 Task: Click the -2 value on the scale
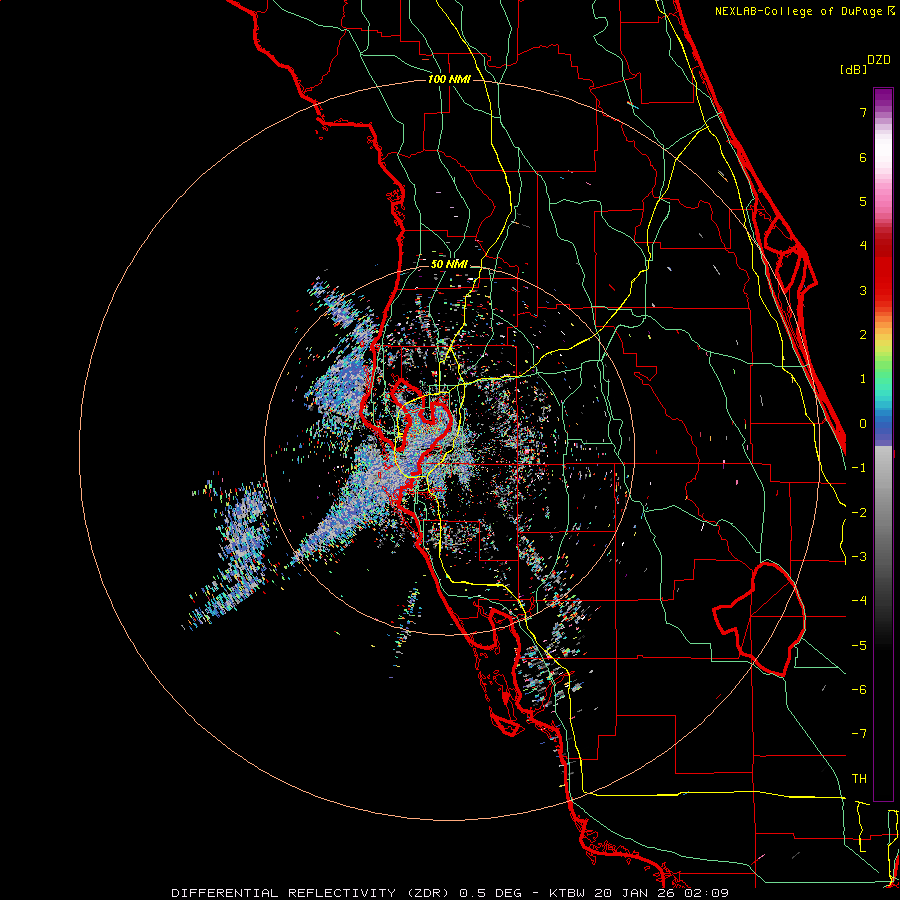tap(859, 513)
